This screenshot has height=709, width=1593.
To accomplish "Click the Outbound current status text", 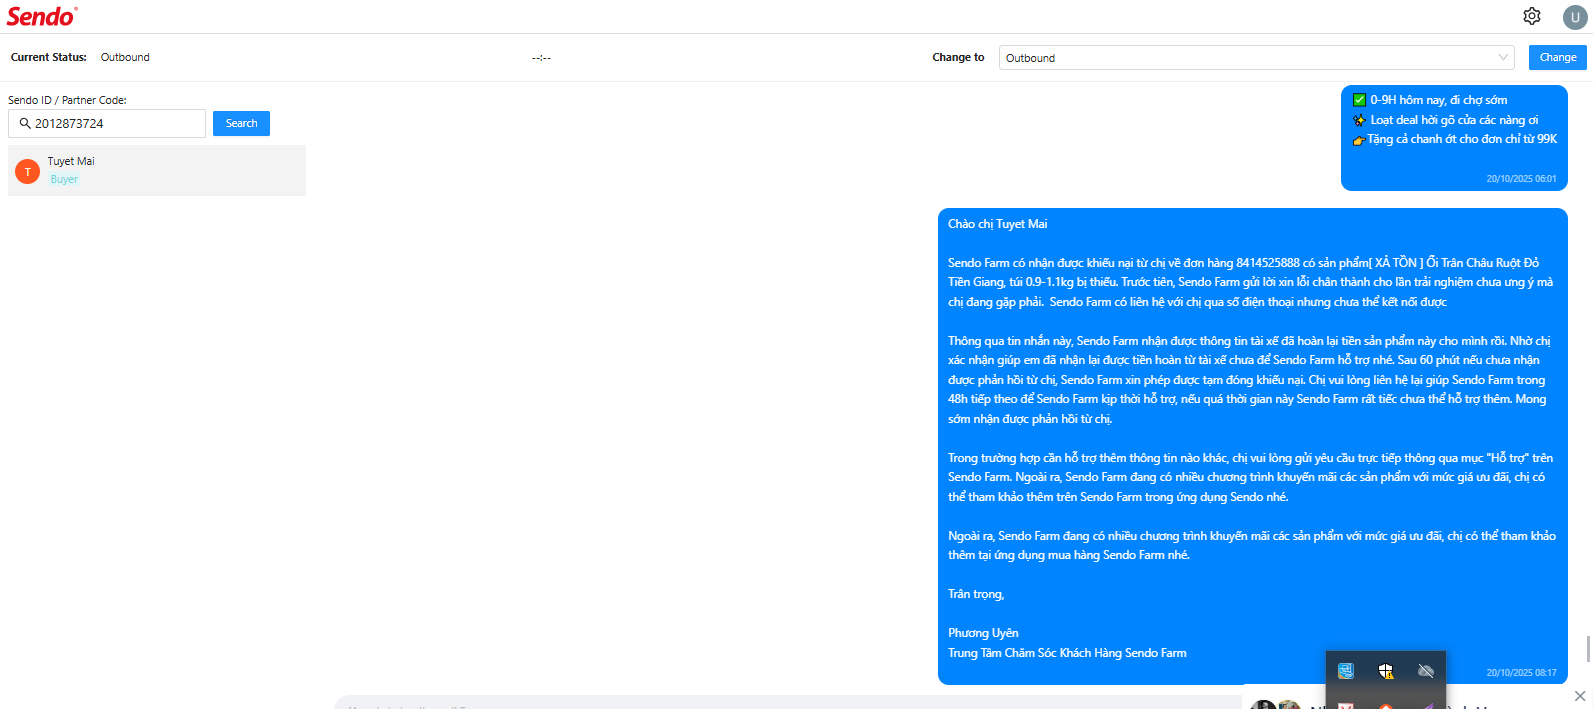I will 125,57.
